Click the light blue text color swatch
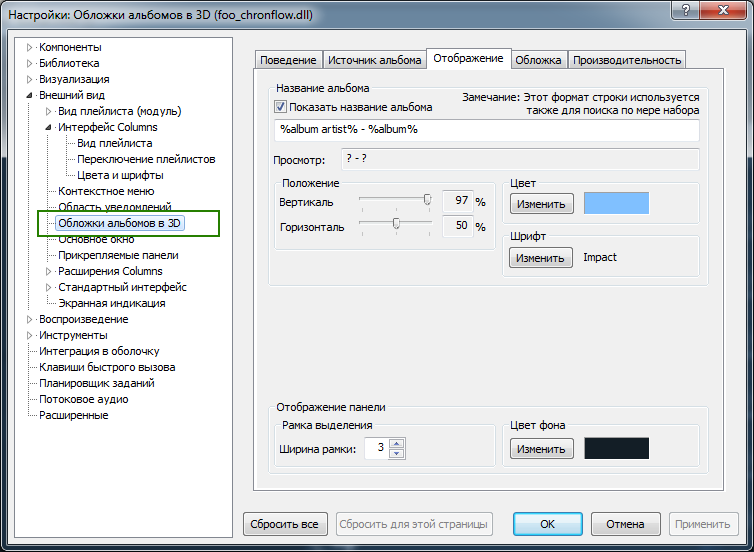Image resolution: width=754 pixels, height=552 pixels. tap(616, 203)
